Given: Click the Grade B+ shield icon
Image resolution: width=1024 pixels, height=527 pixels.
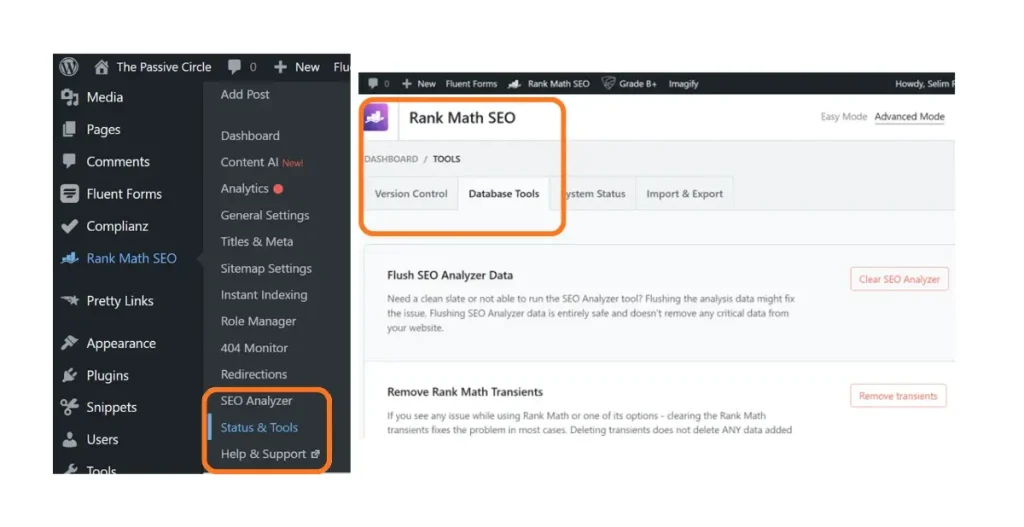Looking at the screenshot, I should (608, 84).
